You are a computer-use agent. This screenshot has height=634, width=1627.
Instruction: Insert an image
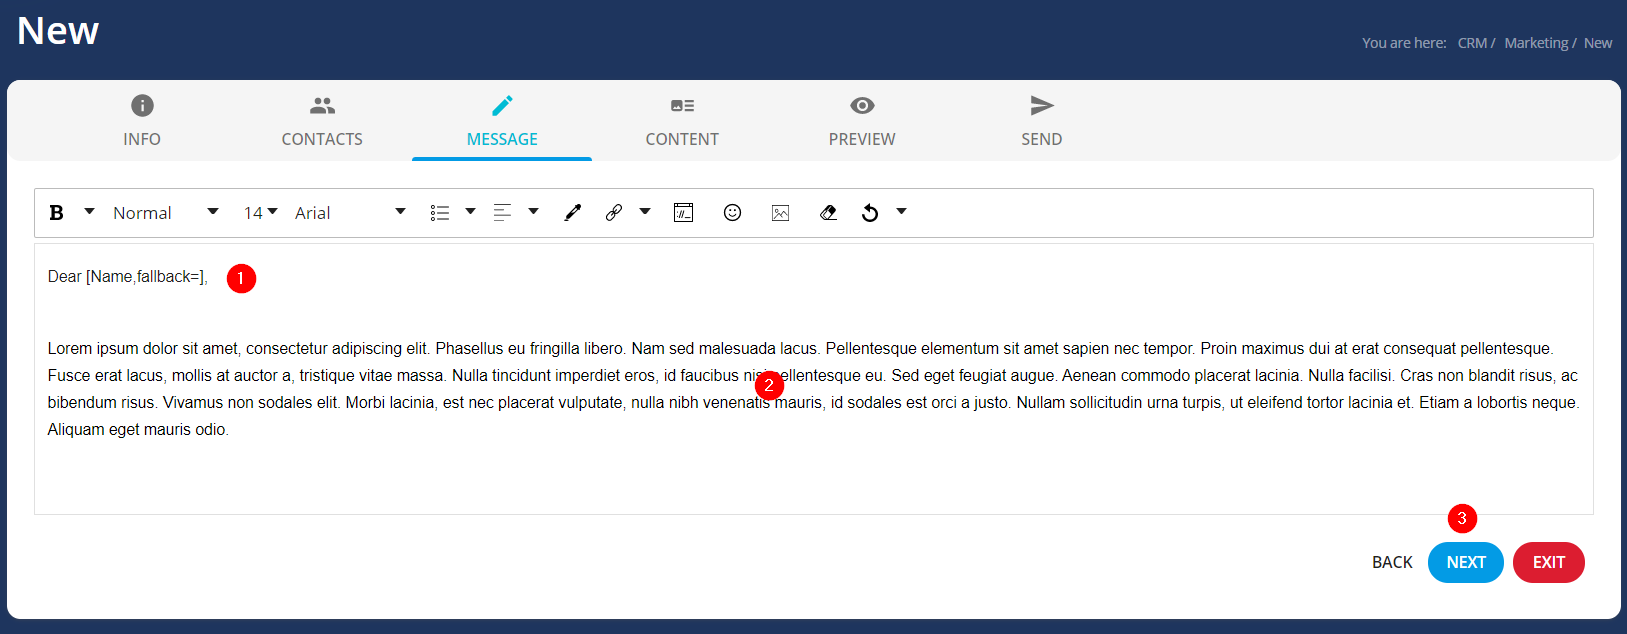pos(781,213)
